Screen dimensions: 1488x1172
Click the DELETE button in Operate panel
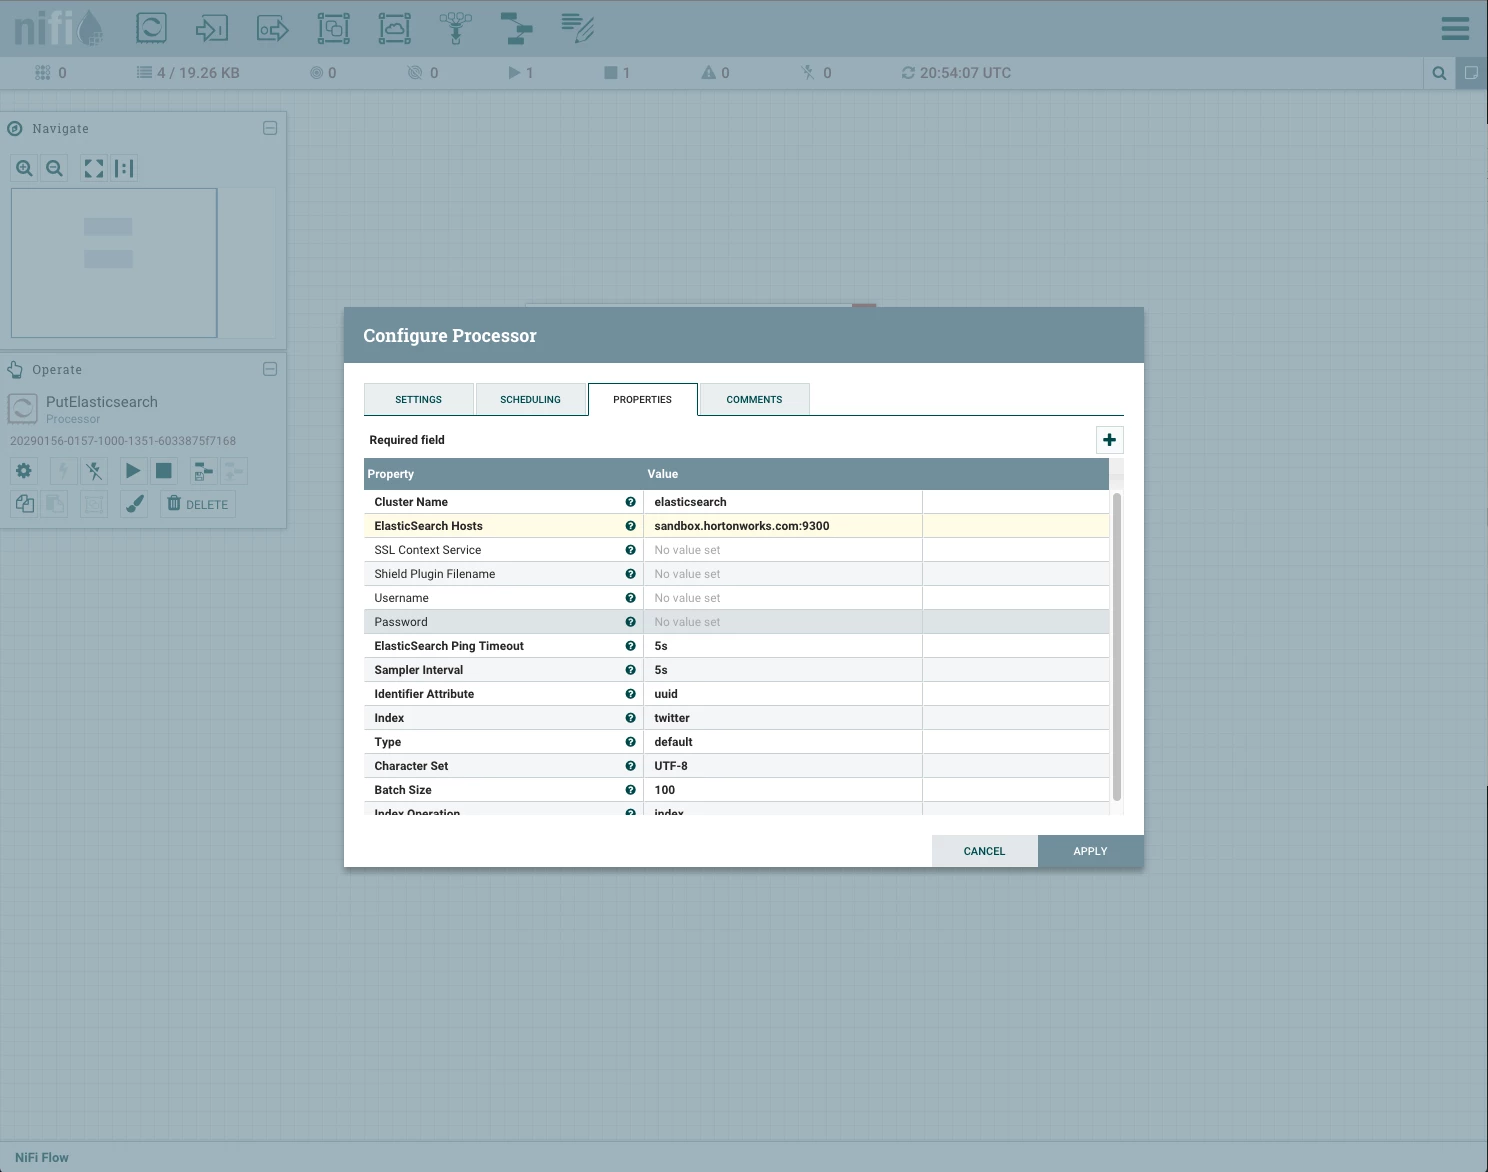tap(198, 504)
